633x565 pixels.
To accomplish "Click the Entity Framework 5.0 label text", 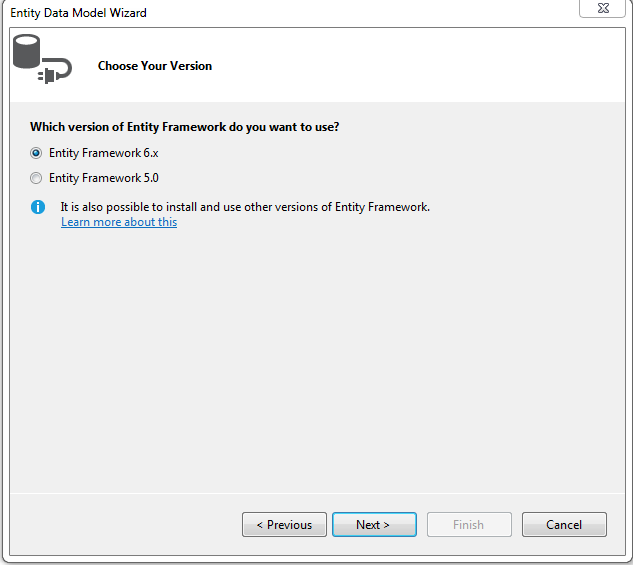I will click(x=104, y=178).
